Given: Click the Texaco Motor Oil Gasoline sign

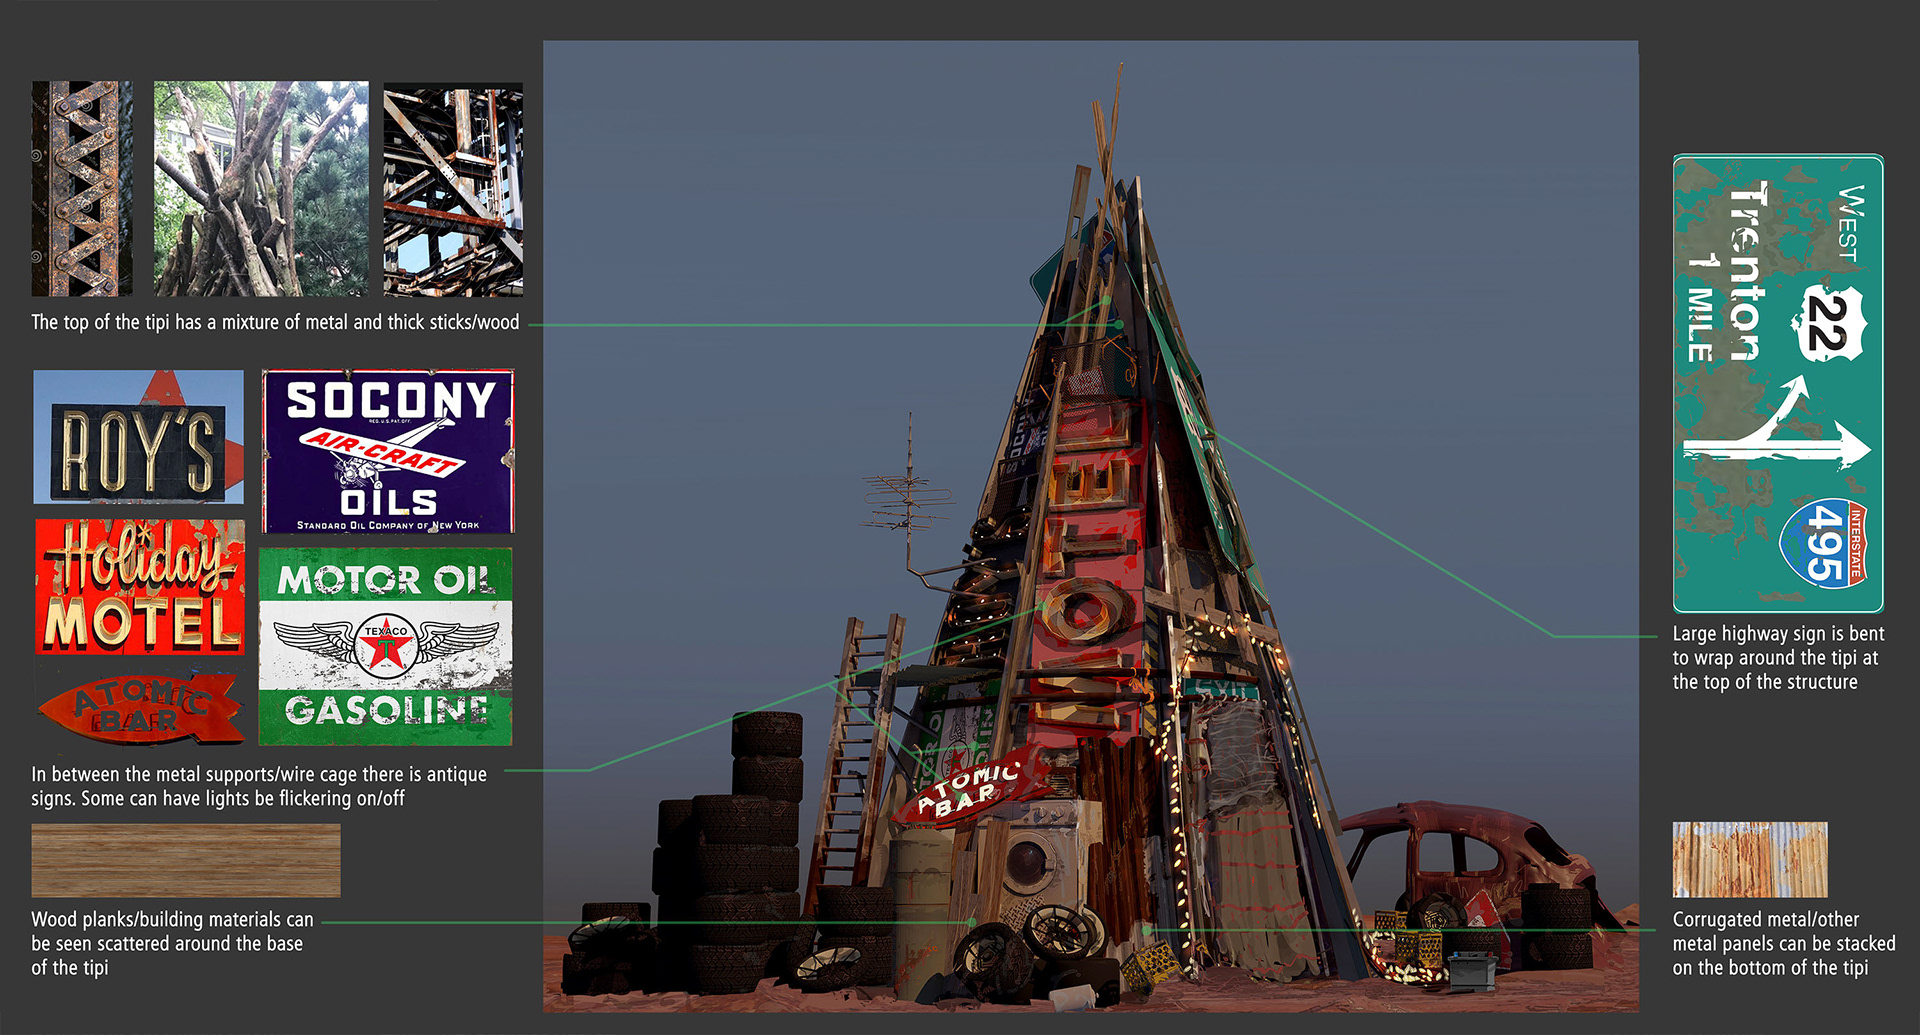Looking at the screenshot, I should point(385,646).
